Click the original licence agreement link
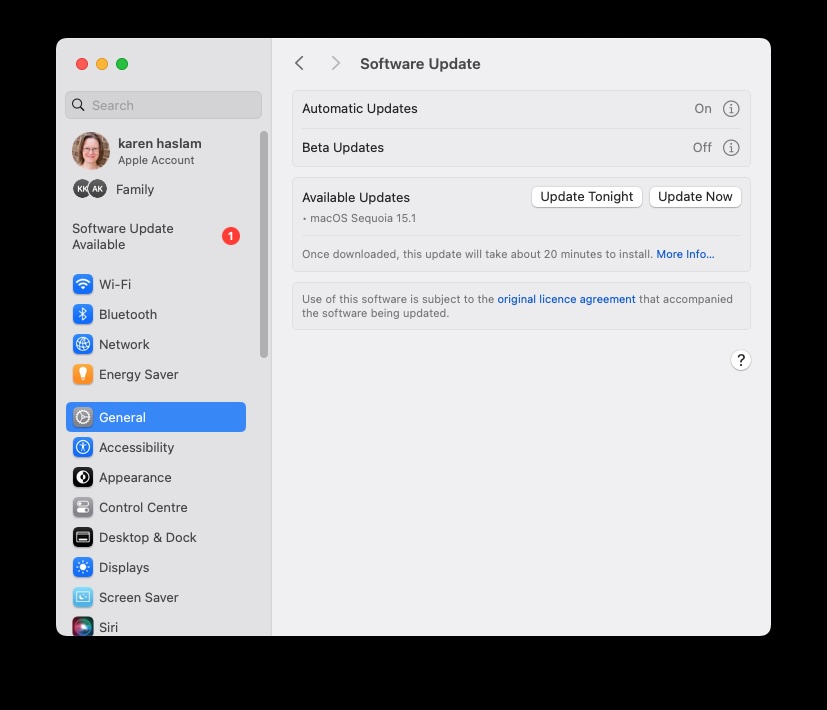Viewport: 827px width, 710px height. (566, 298)
